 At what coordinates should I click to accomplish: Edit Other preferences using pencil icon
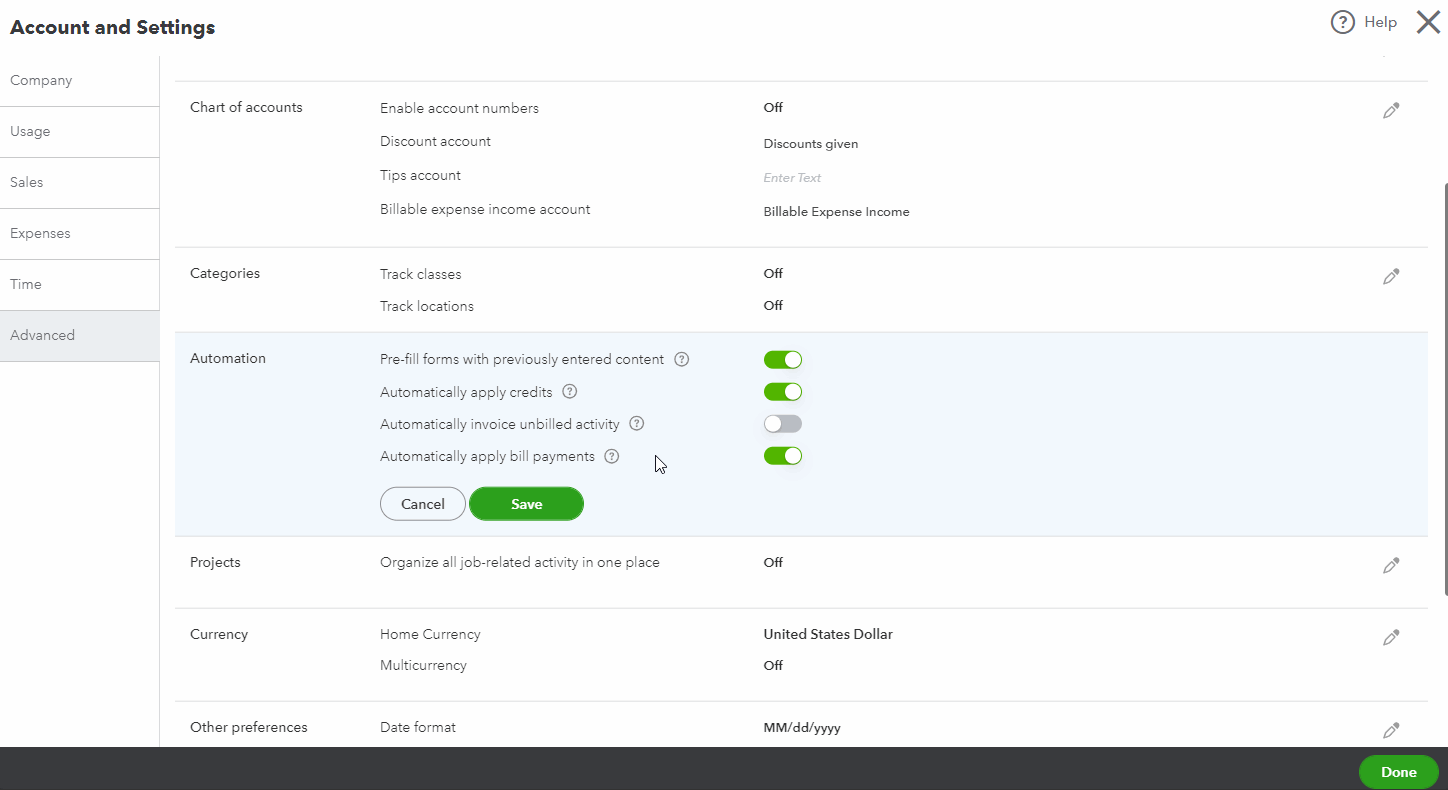(x=1391, y=731)
